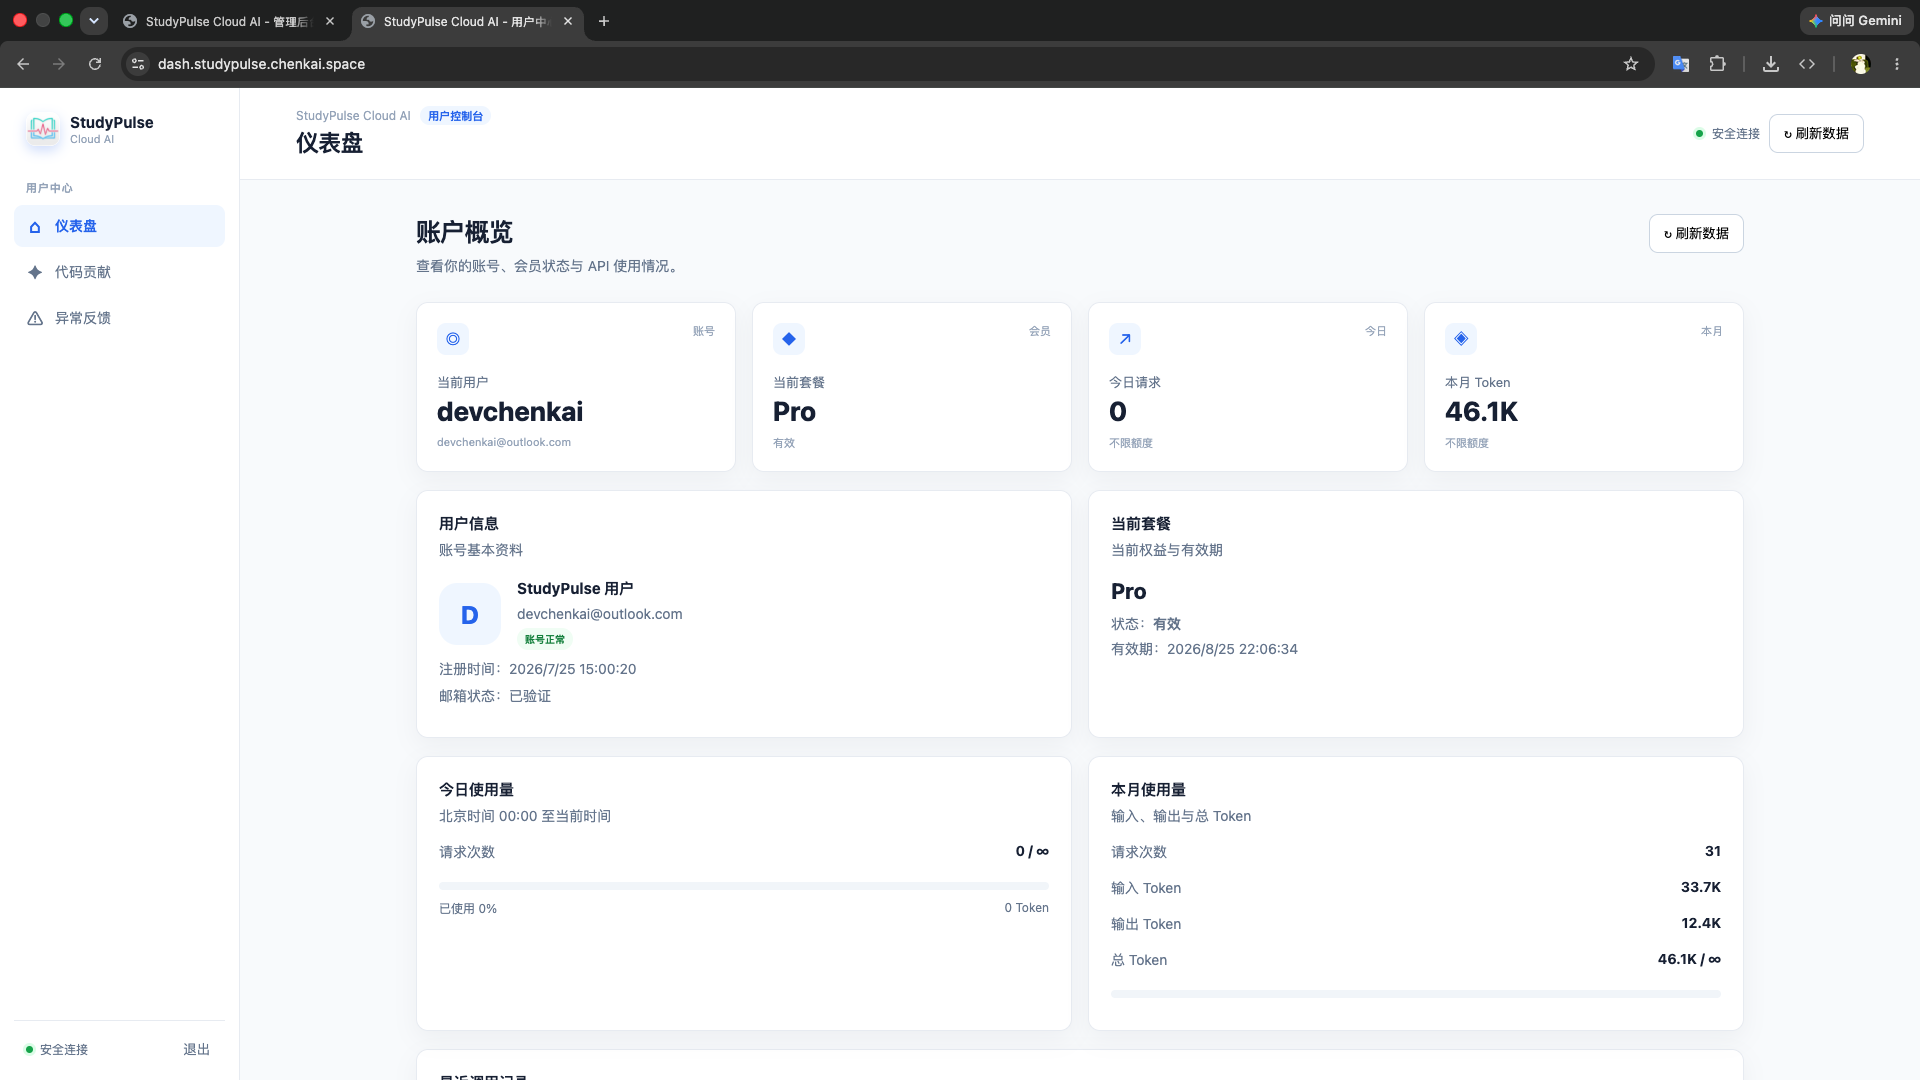Go forward in browser history
Viewport: 1920px width, 1080px height.
pos(59,64)
